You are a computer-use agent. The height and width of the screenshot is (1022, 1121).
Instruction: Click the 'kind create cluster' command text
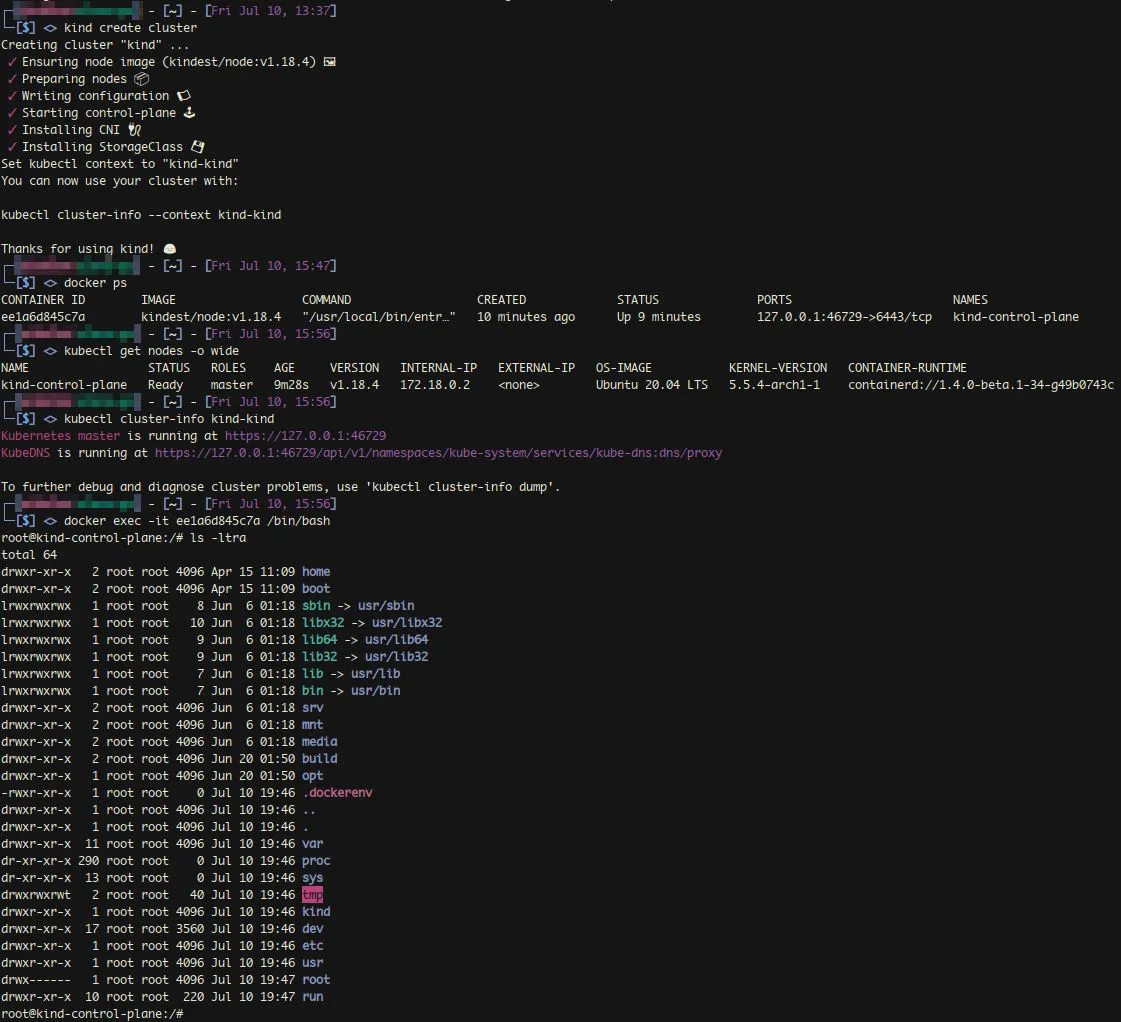click(x=130, y=28)
